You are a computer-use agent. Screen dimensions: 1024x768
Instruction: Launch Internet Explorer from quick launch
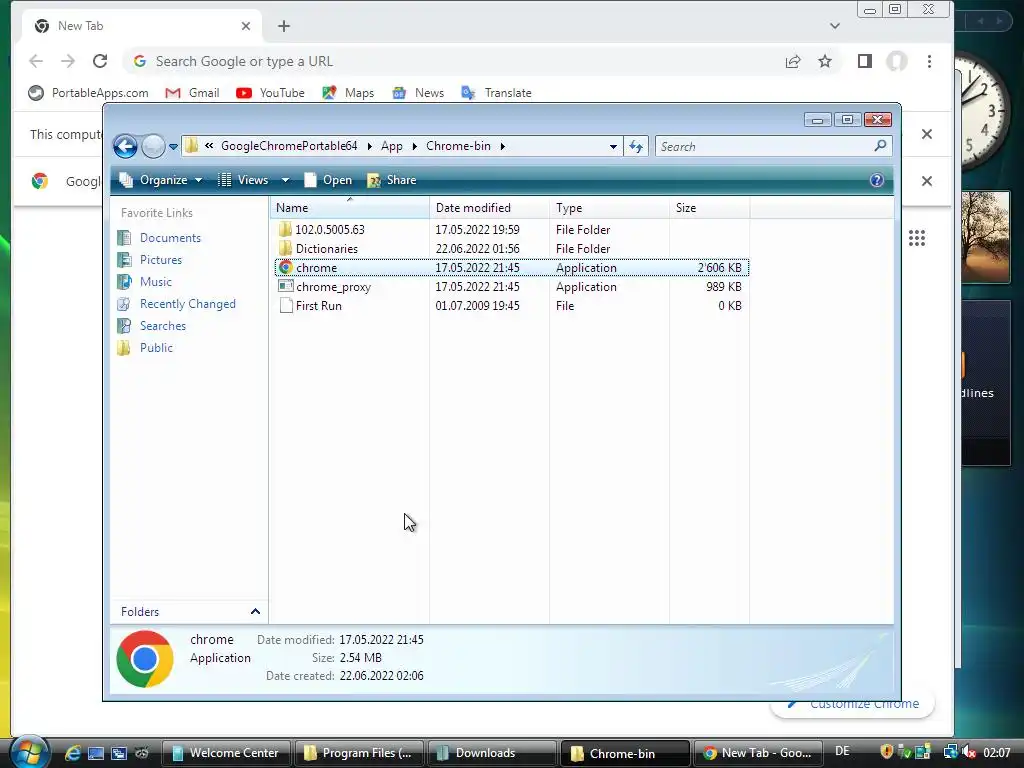pos(72,753)
